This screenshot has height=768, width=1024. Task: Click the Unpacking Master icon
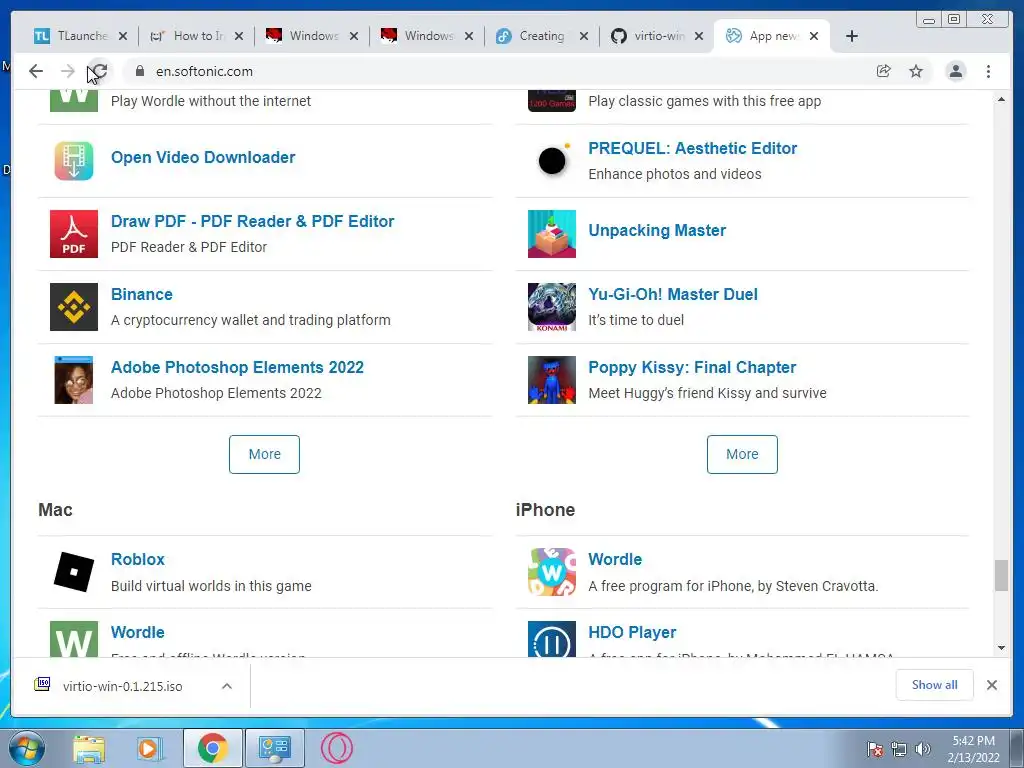pos(552,234)
